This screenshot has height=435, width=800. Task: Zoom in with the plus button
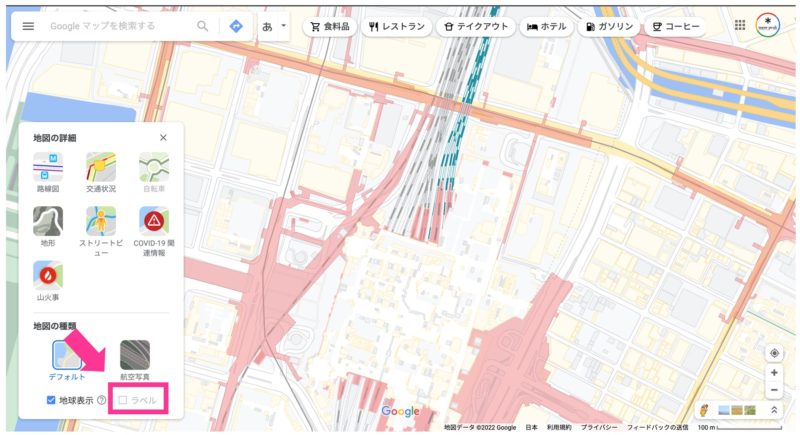[774, 373]
